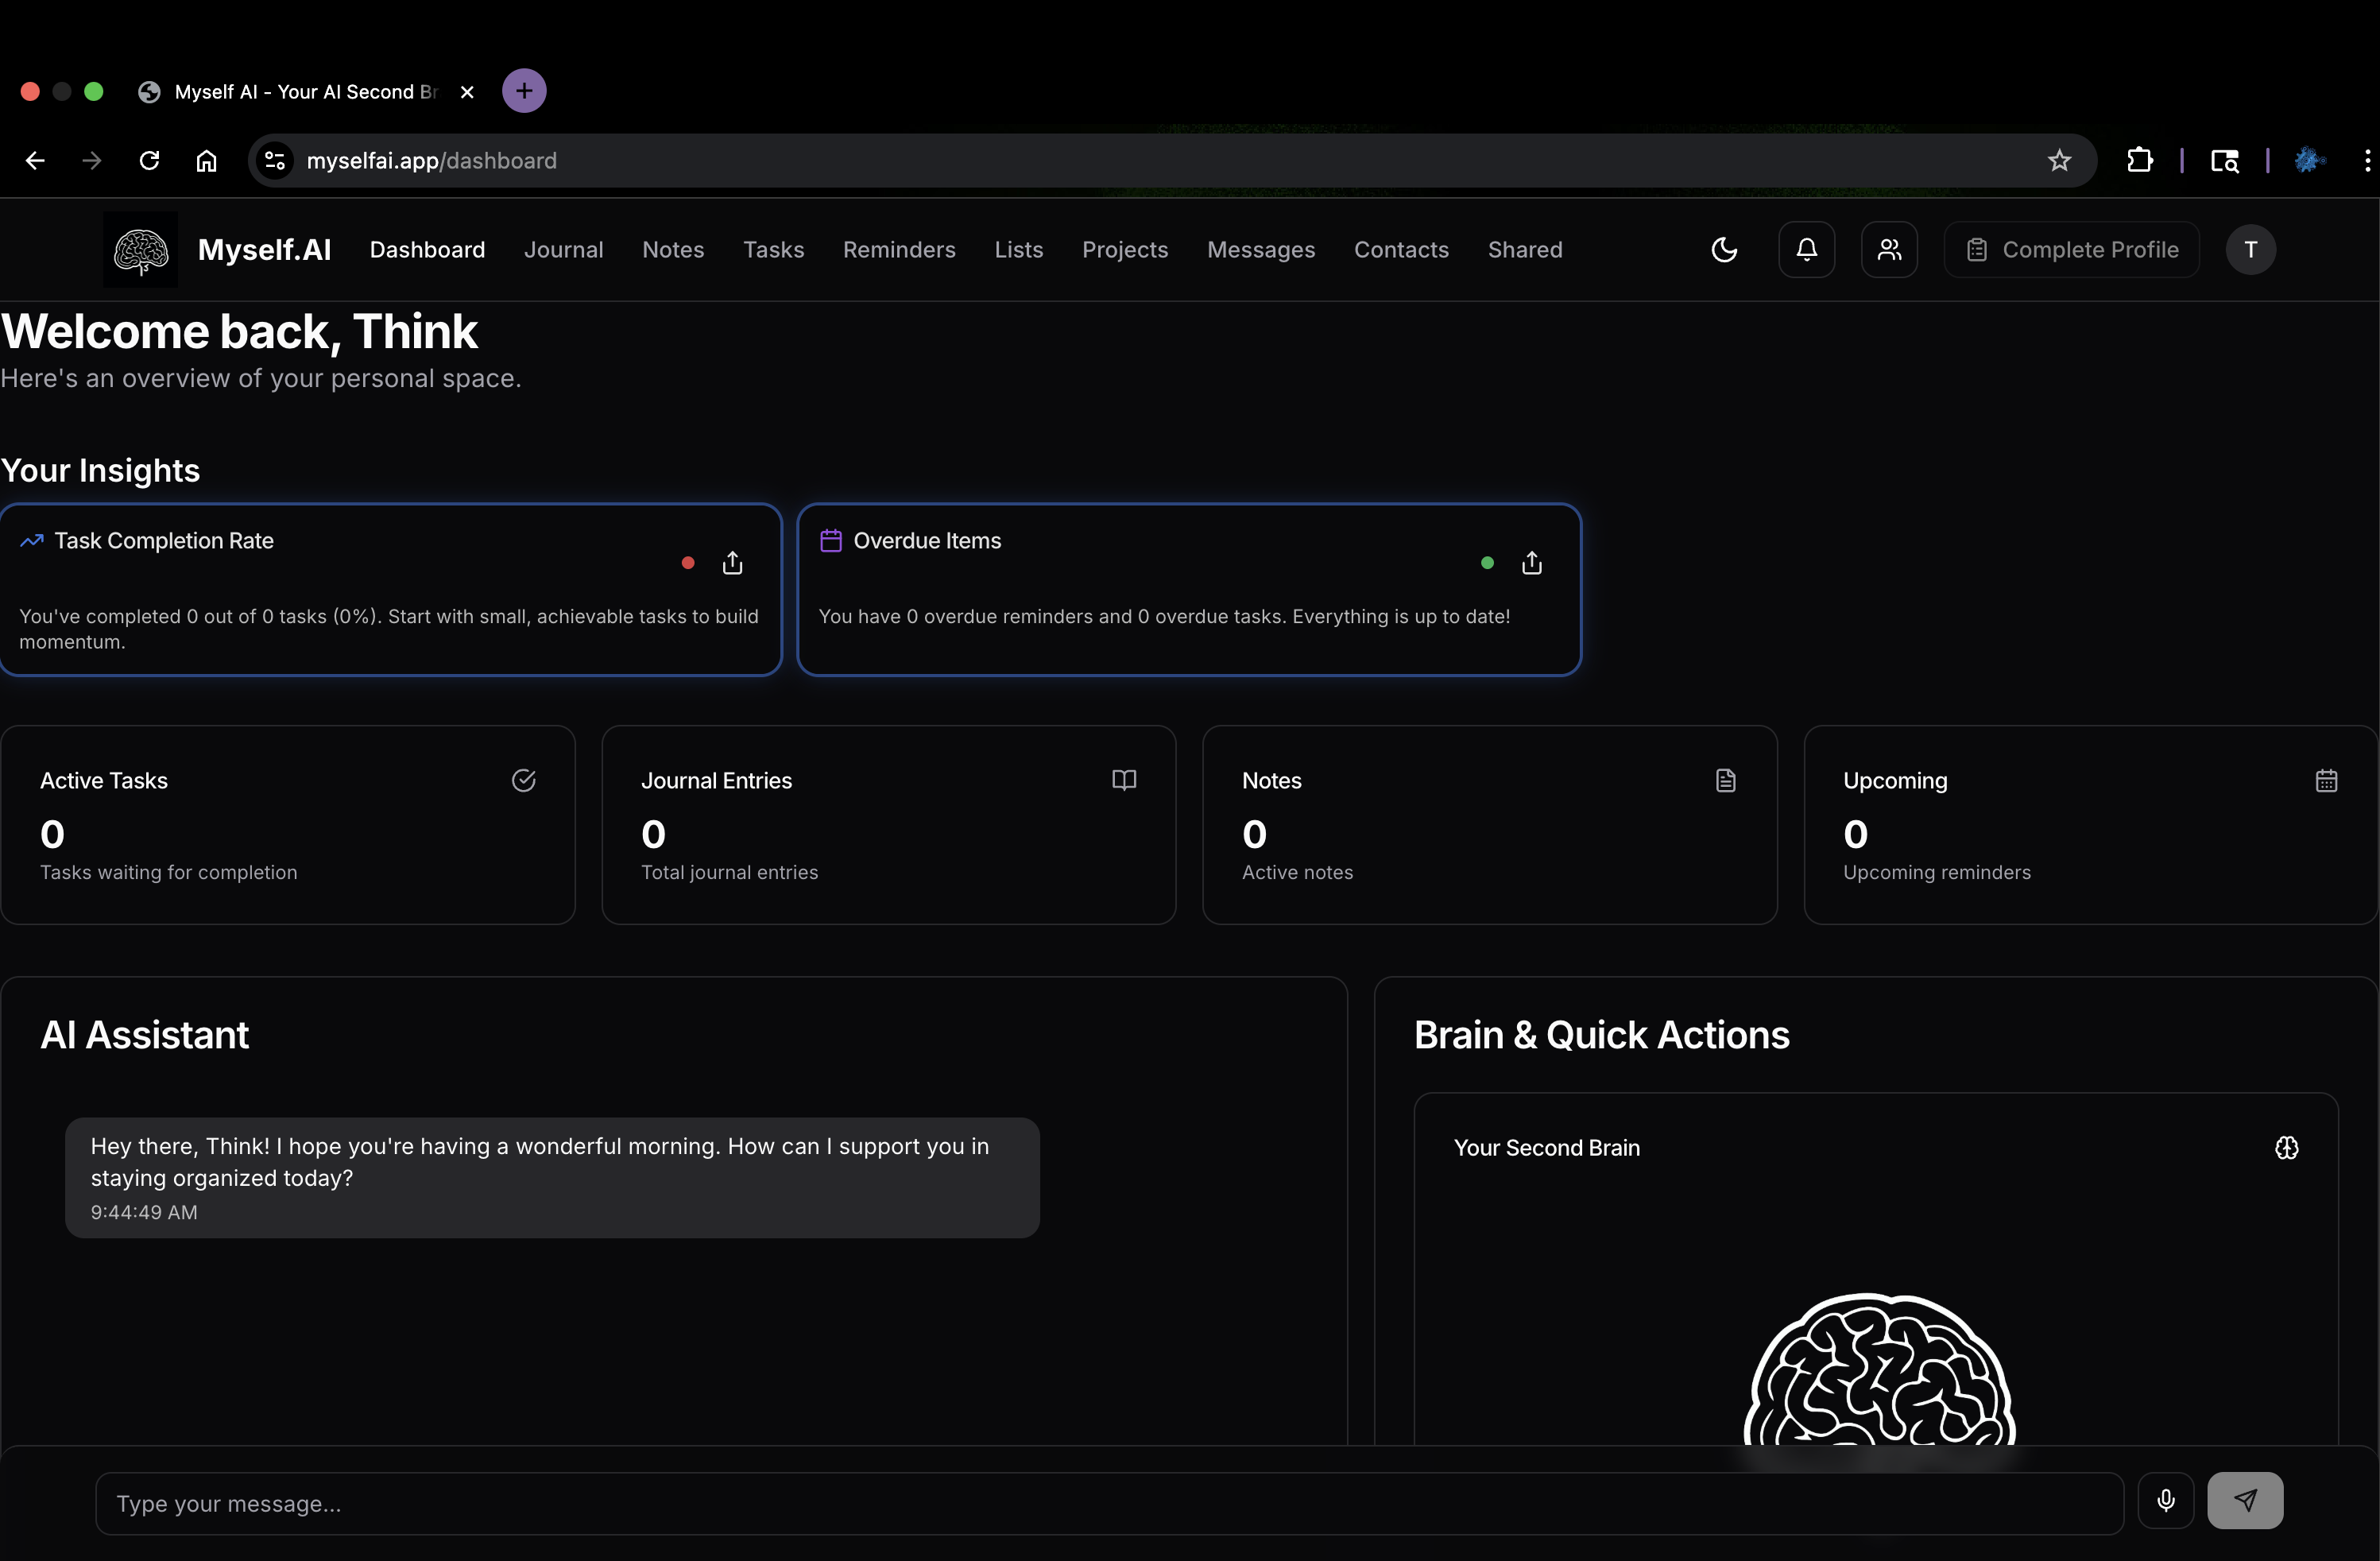This screenshot has height=1561, width=2380.
Task: Select the Myself AI browser tab
Action: [x=306, y=92]
